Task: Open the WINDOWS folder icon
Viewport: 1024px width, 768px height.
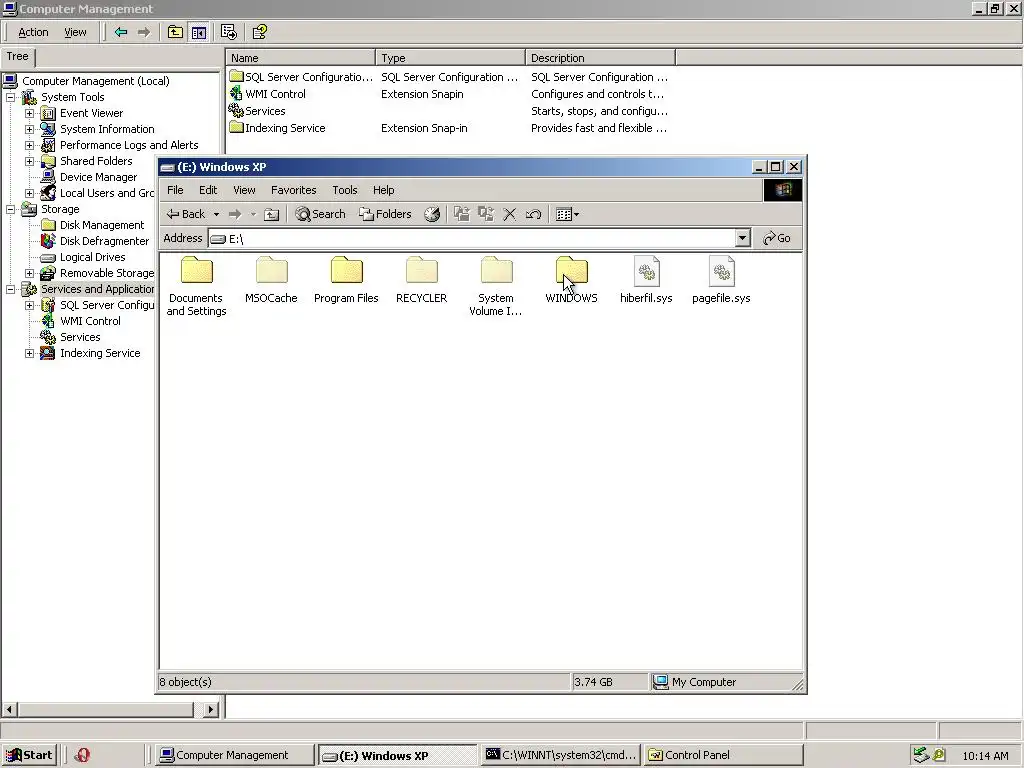Action: tap(571, 270)
